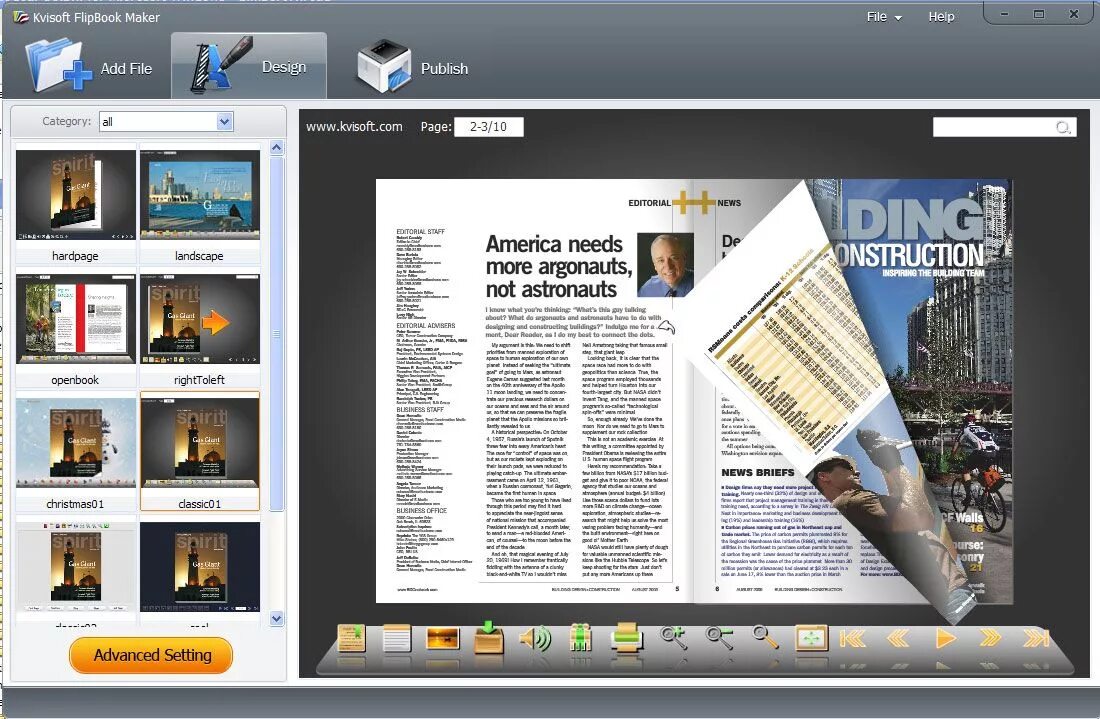Open the Help menu
This screenshot has height=719, width=1100.
[x=941, y=17]
